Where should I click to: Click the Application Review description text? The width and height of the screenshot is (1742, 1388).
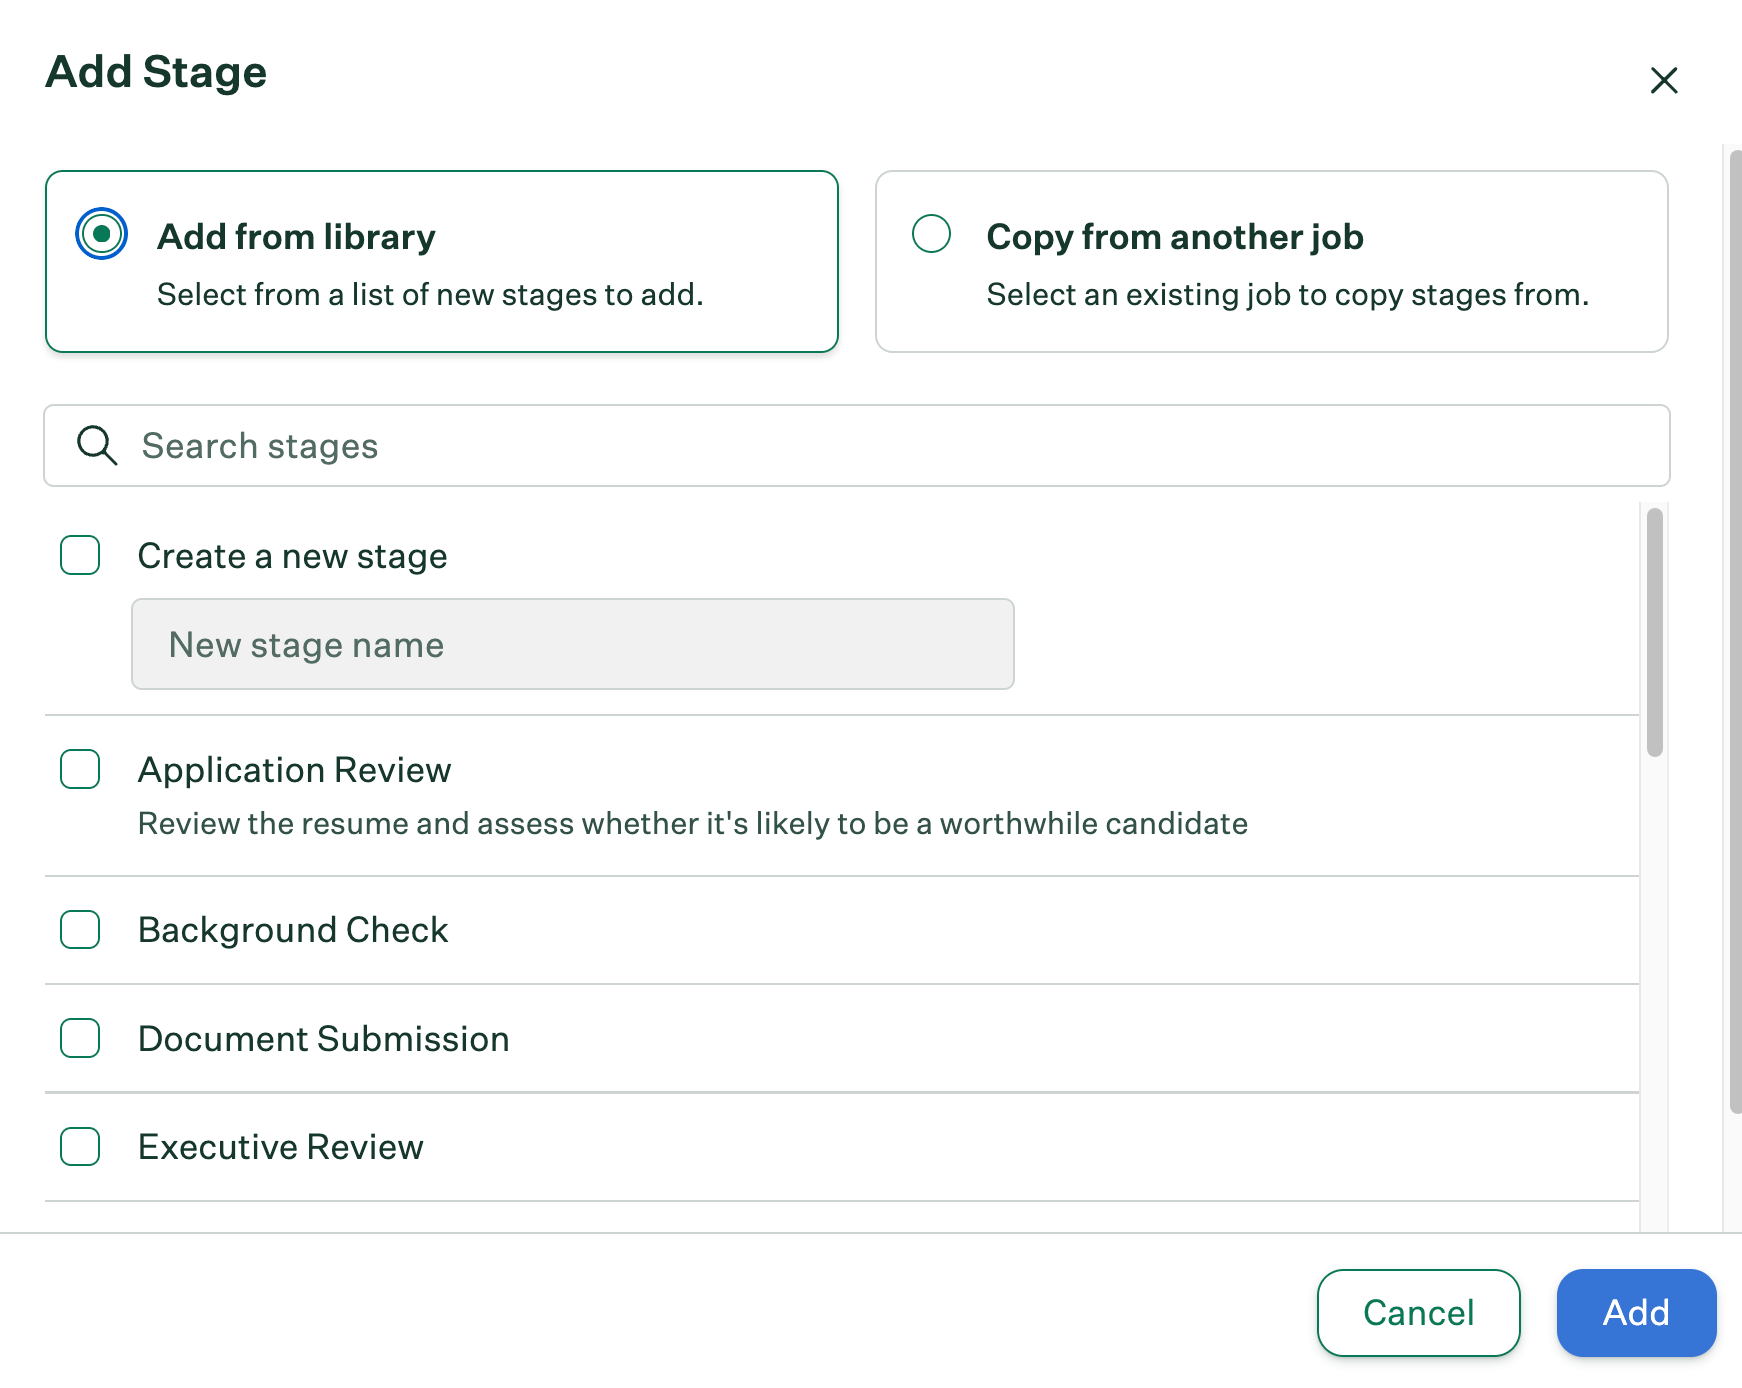coord(693,823)
